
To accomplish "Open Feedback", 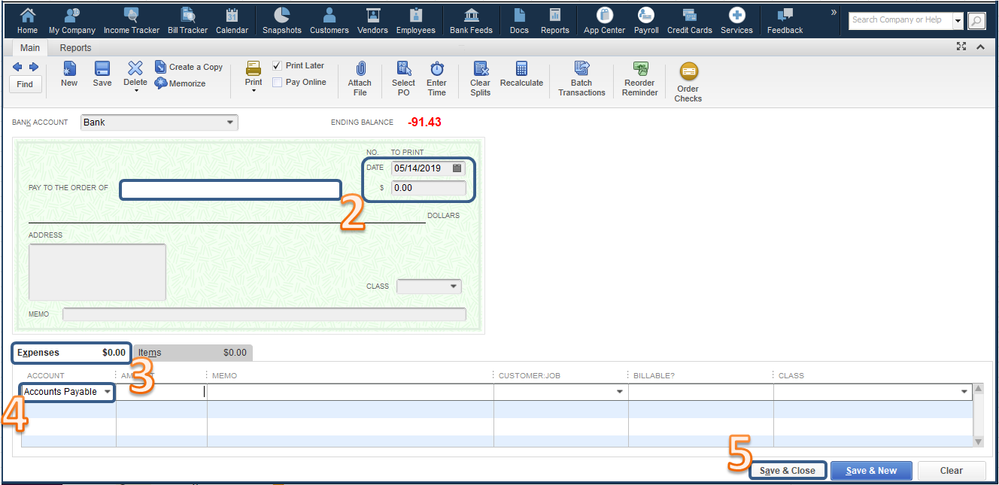I will coord(785,20).
